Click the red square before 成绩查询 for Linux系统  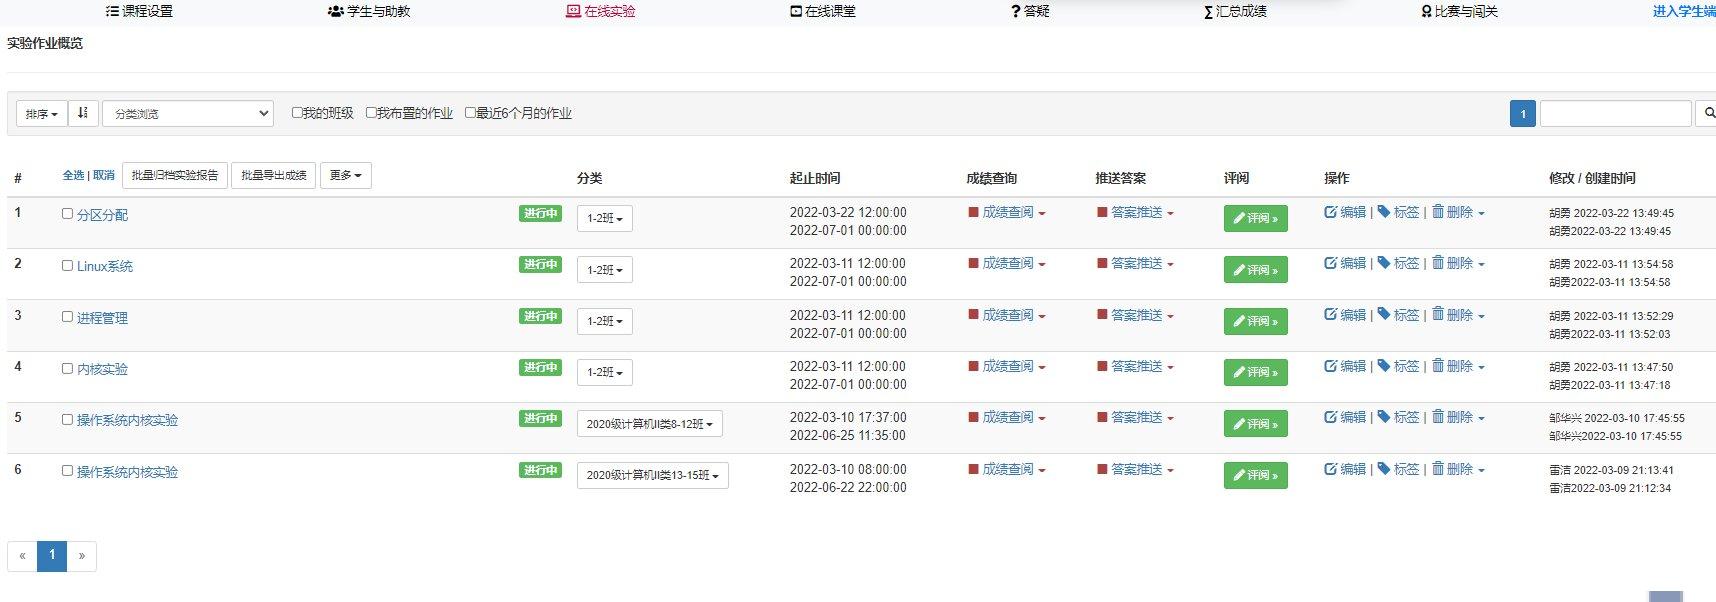[x=973, y=263]
